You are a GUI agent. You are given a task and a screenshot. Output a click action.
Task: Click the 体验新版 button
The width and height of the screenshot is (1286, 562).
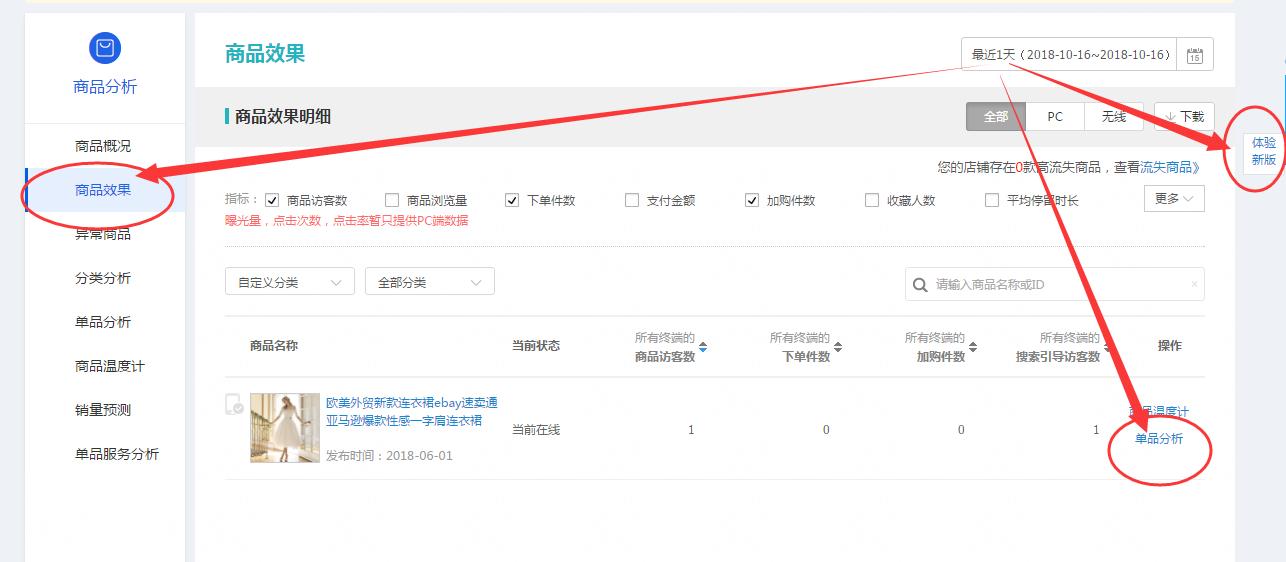(1264, 151)
